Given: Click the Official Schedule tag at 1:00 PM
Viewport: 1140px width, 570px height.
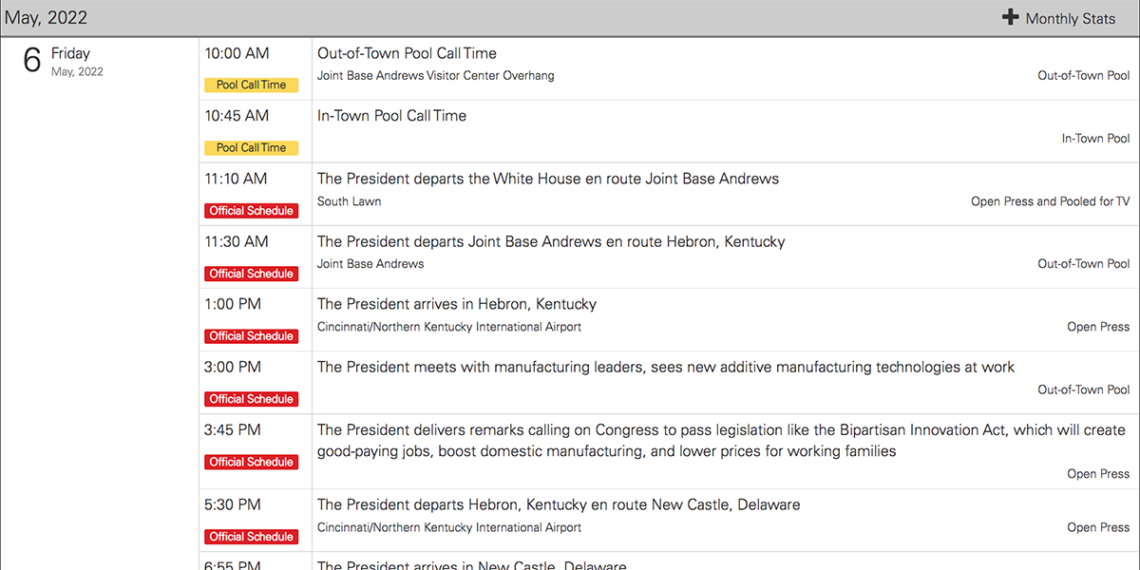Looking at the screenshot, I should tap(252, 336).
